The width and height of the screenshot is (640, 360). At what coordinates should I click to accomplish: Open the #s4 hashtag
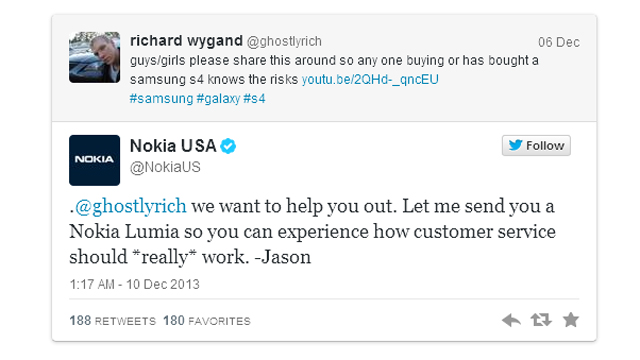pos(254,98)
